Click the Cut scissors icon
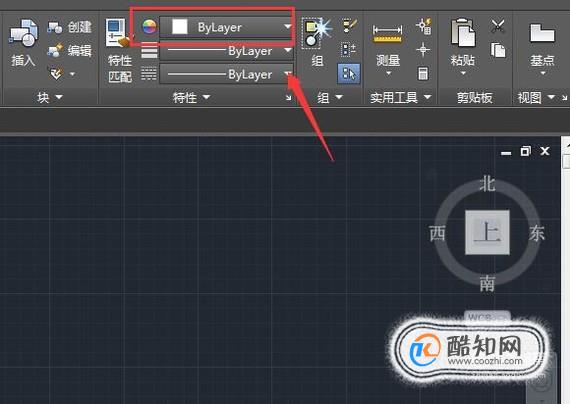The image size is (570, 404). [498, 26]
